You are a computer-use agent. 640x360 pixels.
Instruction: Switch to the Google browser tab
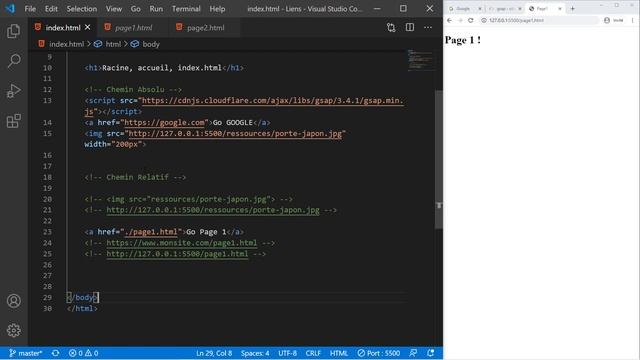coord(463,9)
